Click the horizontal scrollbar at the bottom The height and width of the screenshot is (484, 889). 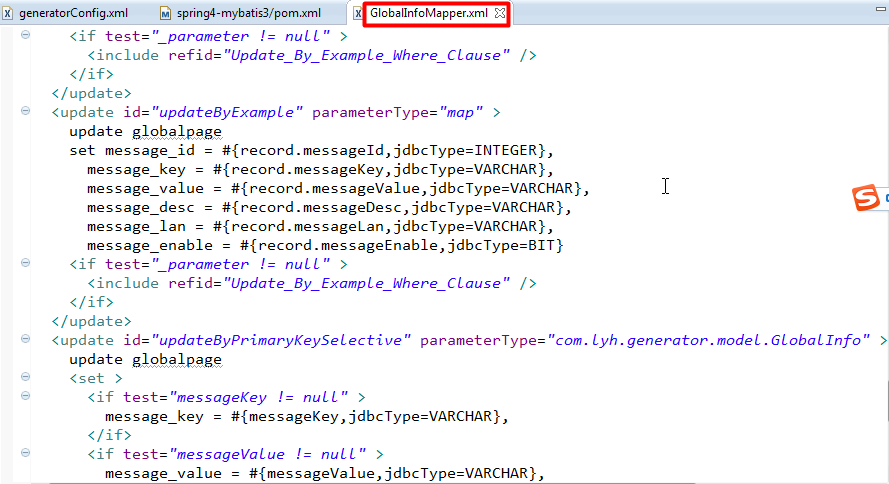tap(372, 482)
